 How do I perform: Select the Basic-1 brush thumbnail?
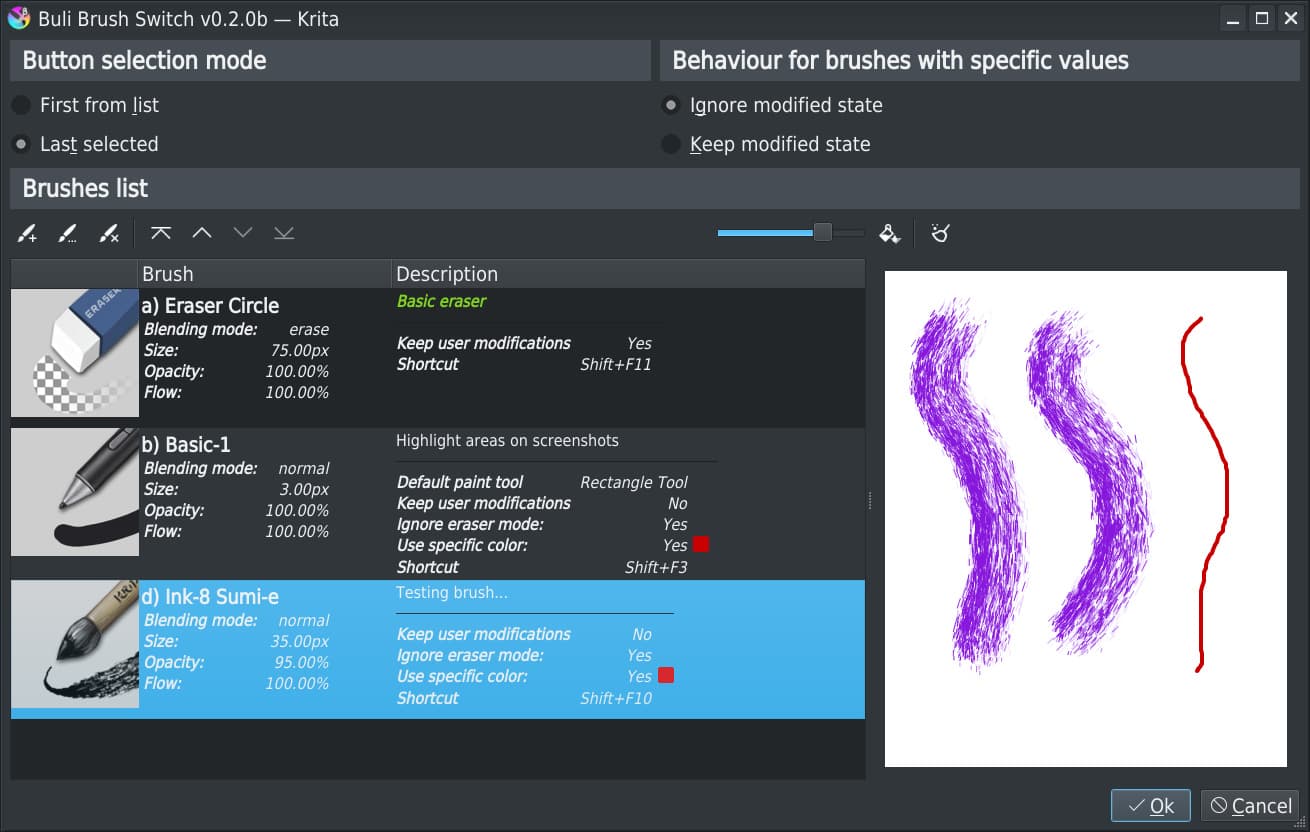(x=75, y=492)
